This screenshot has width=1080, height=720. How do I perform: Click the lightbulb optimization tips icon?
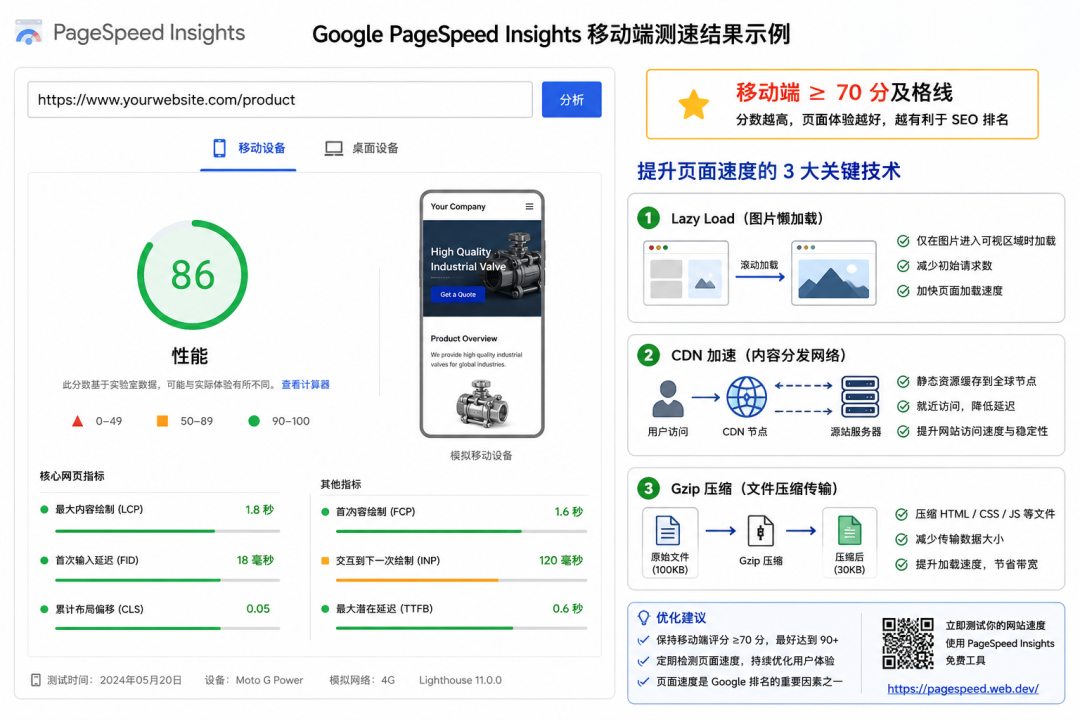(x=643, y=617)
